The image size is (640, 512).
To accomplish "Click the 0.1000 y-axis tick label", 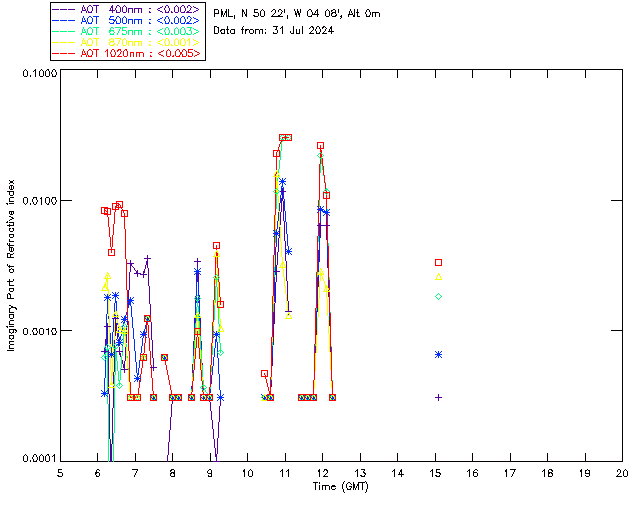I will tap(39, 73).
